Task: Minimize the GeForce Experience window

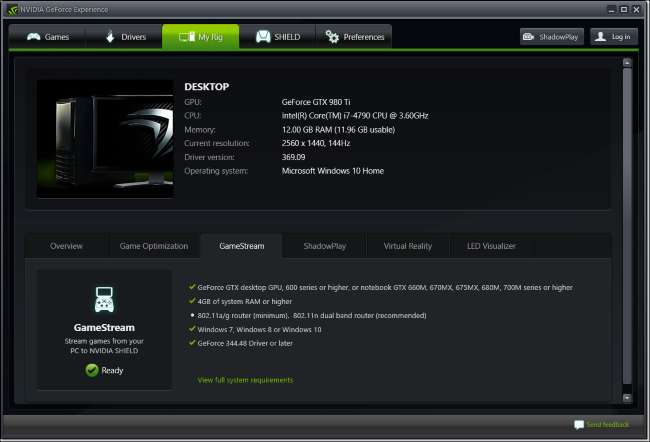Action: pyautogui.click(x=611, y=10)
